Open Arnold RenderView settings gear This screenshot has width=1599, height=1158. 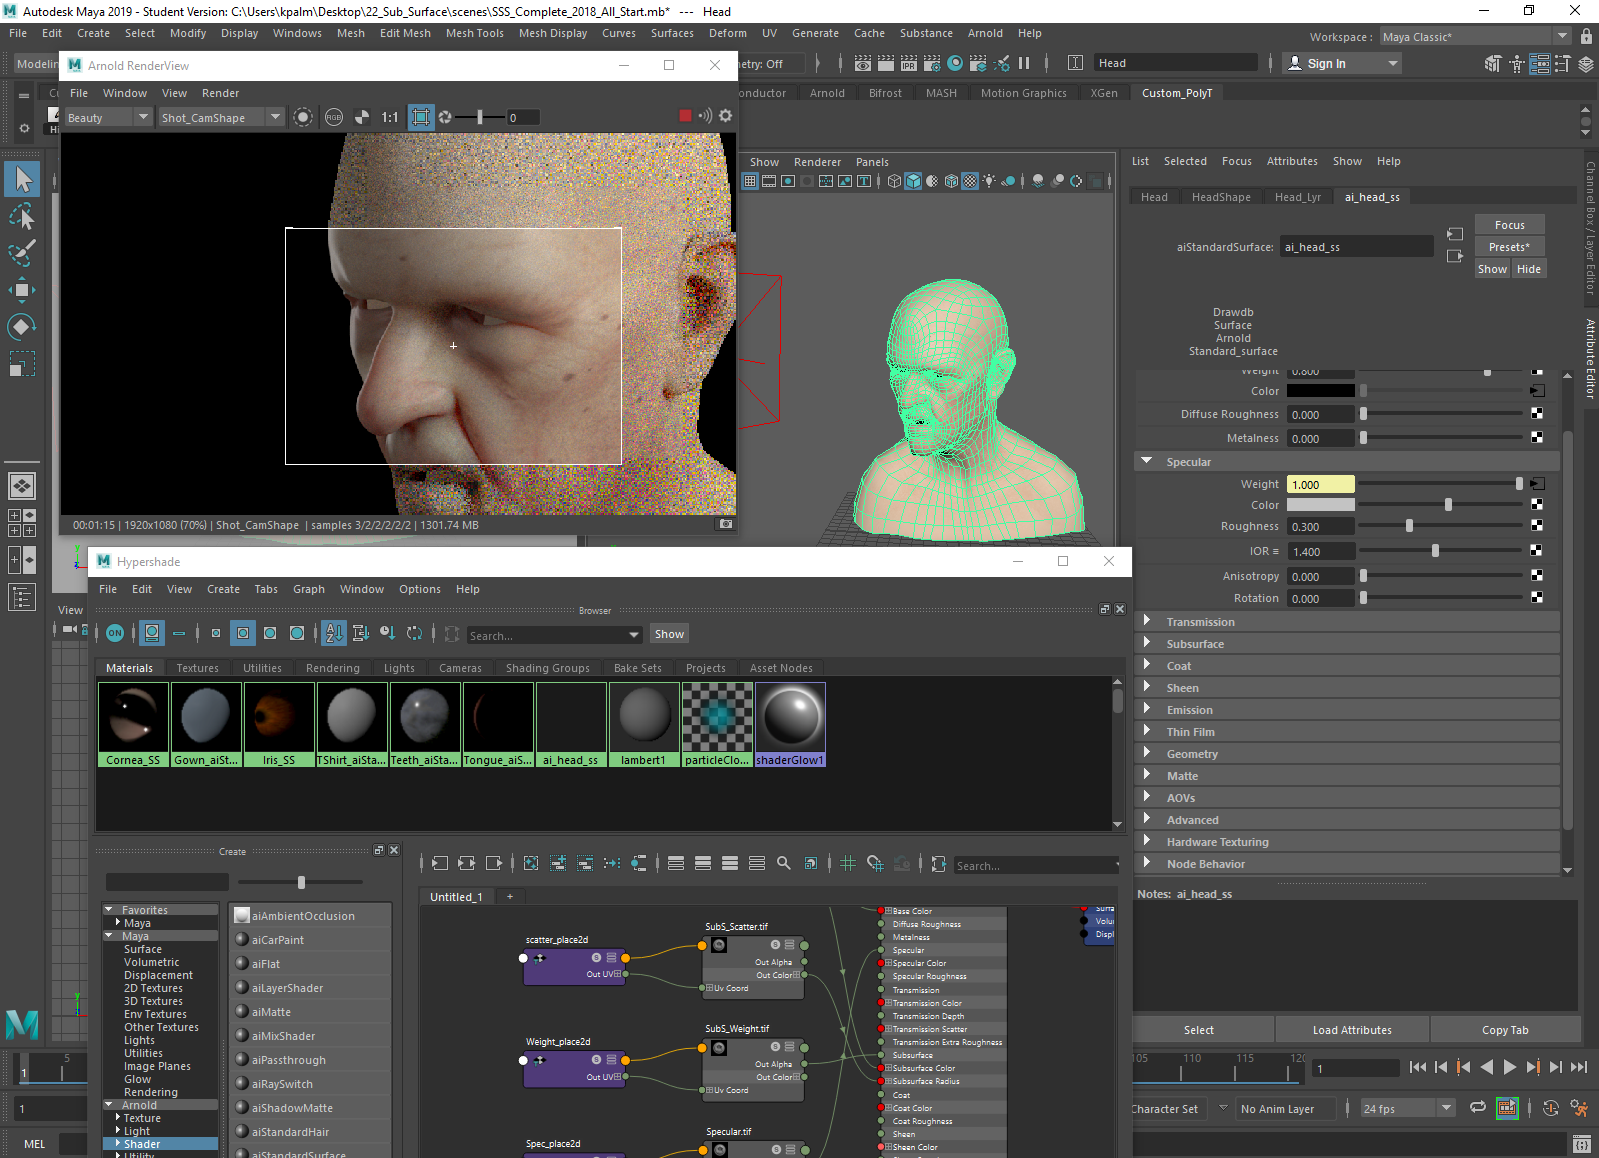[726, 116]
